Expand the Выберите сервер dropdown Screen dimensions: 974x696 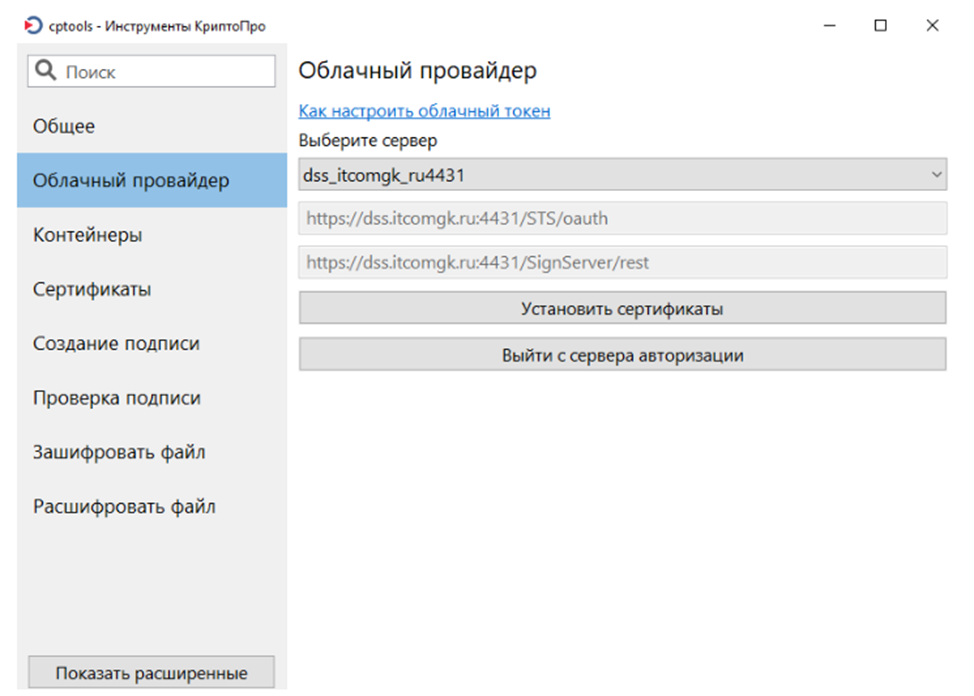click(x=622, y=175)
